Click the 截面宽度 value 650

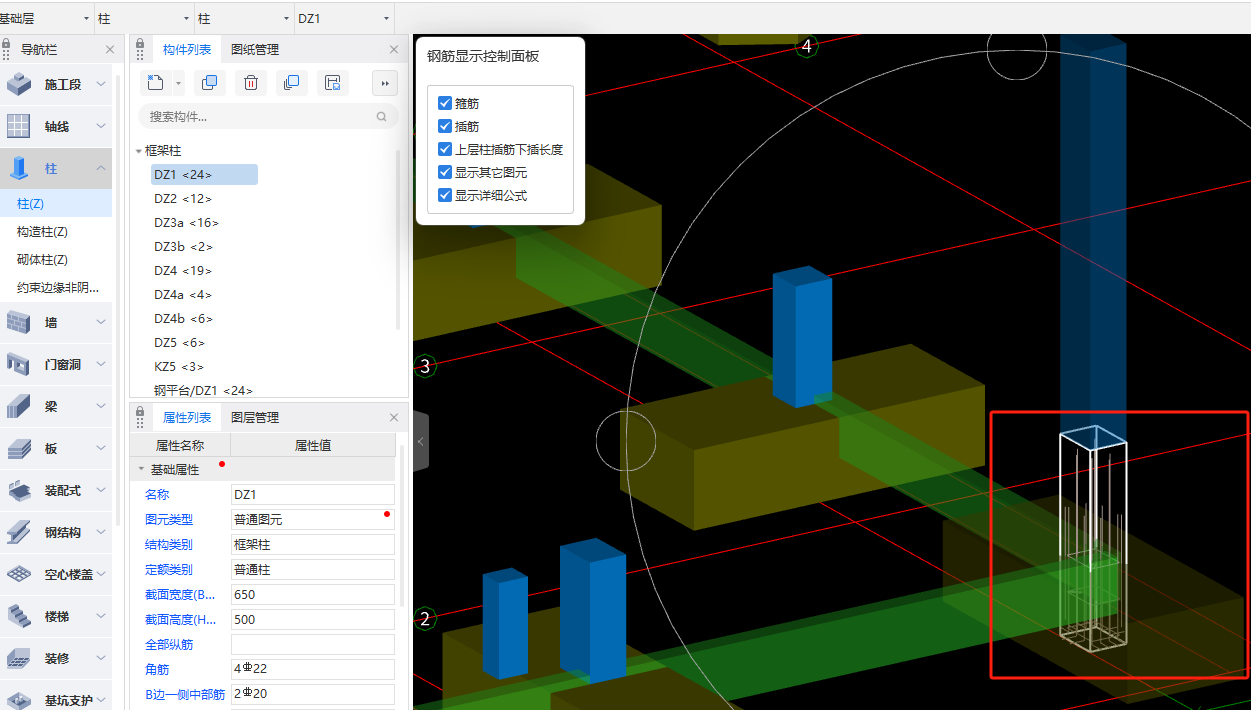point(313,594)
